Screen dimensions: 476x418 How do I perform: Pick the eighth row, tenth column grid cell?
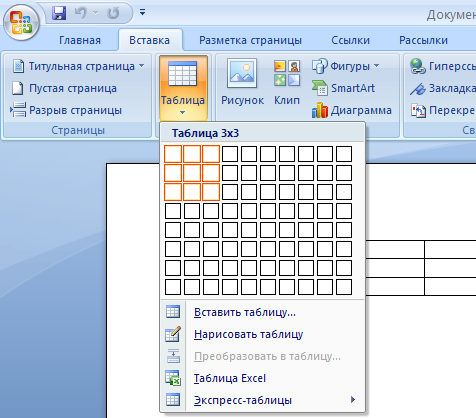pyautogui.click(x=344, y=287)
